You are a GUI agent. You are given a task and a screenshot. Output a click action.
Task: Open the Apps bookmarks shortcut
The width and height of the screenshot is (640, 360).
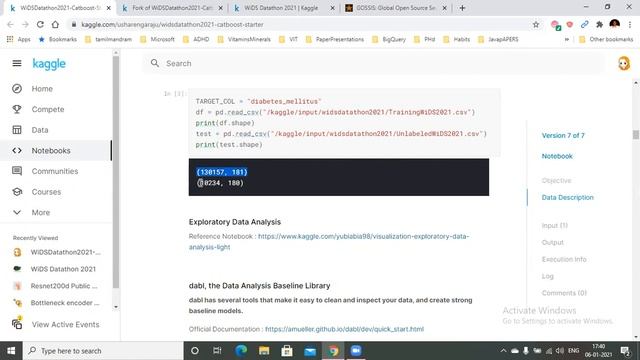tap(19, 39)
